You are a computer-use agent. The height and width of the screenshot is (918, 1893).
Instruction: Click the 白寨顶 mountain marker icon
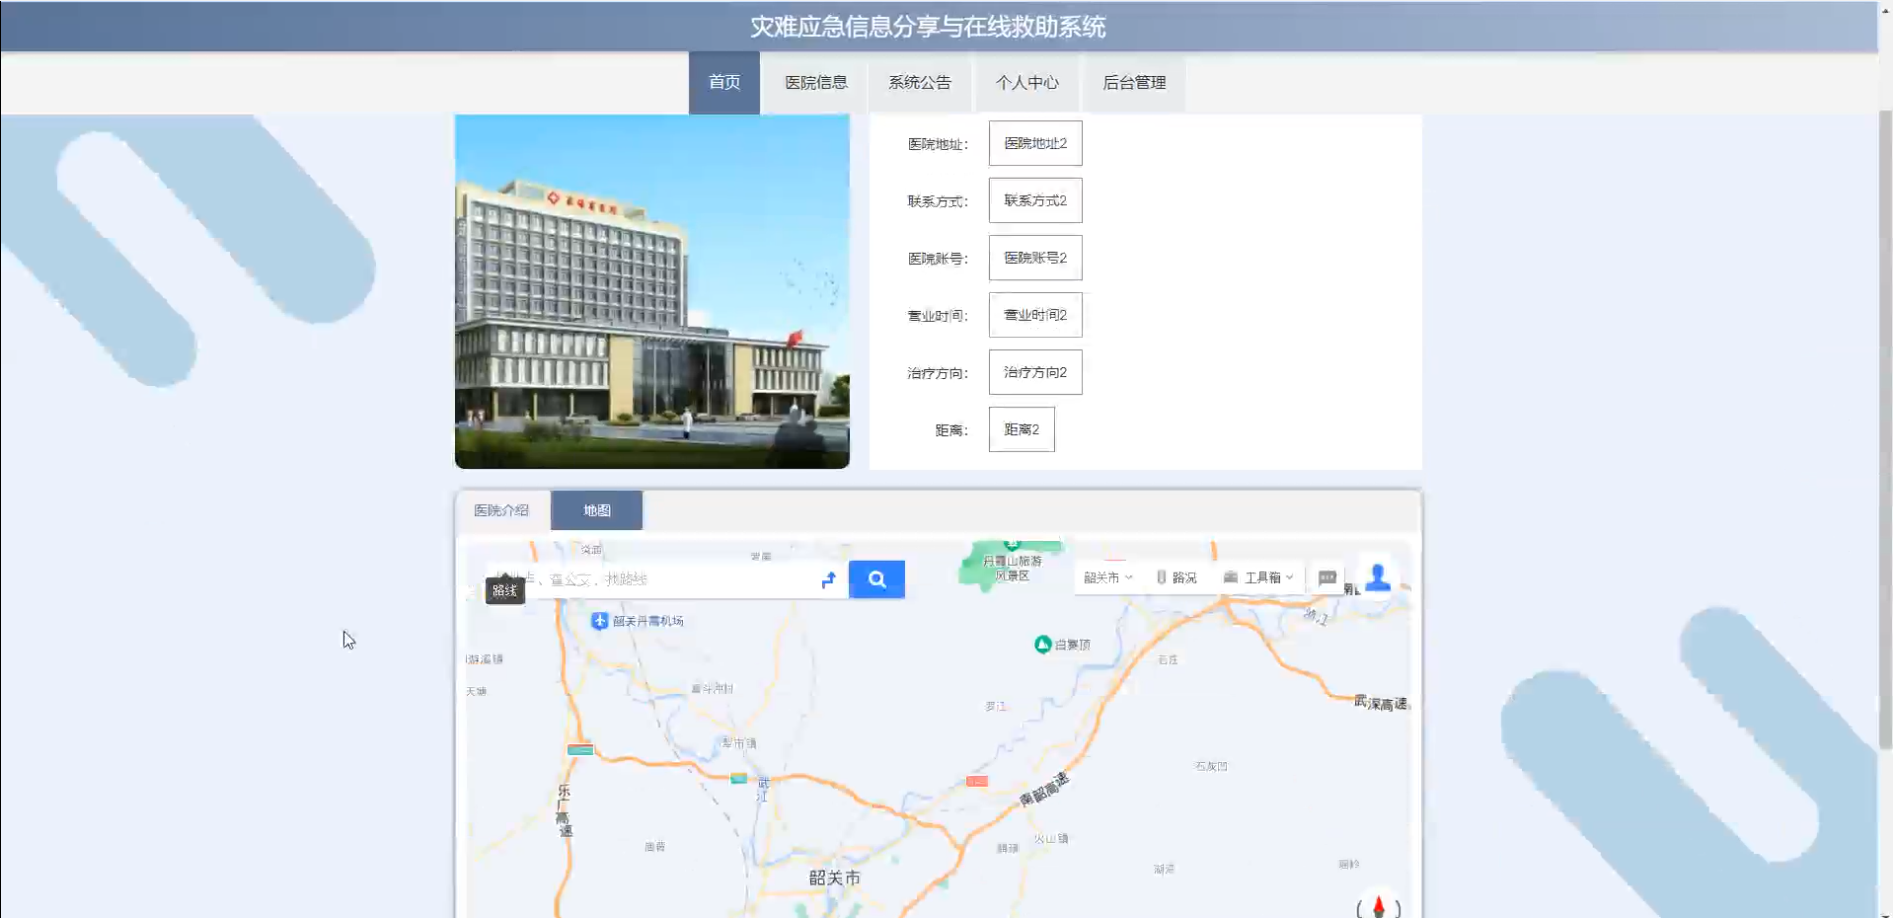[1042, 644]
